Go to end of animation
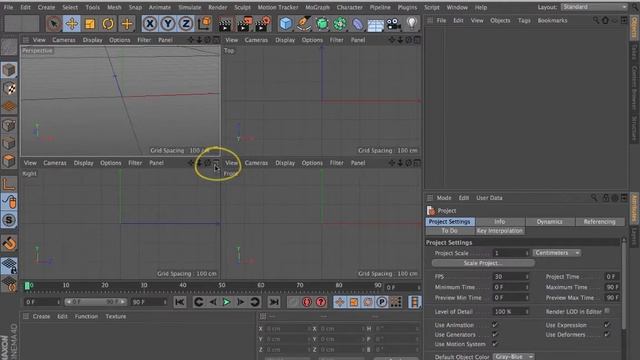The image size is (640, 360). click(x=274, y=302)
